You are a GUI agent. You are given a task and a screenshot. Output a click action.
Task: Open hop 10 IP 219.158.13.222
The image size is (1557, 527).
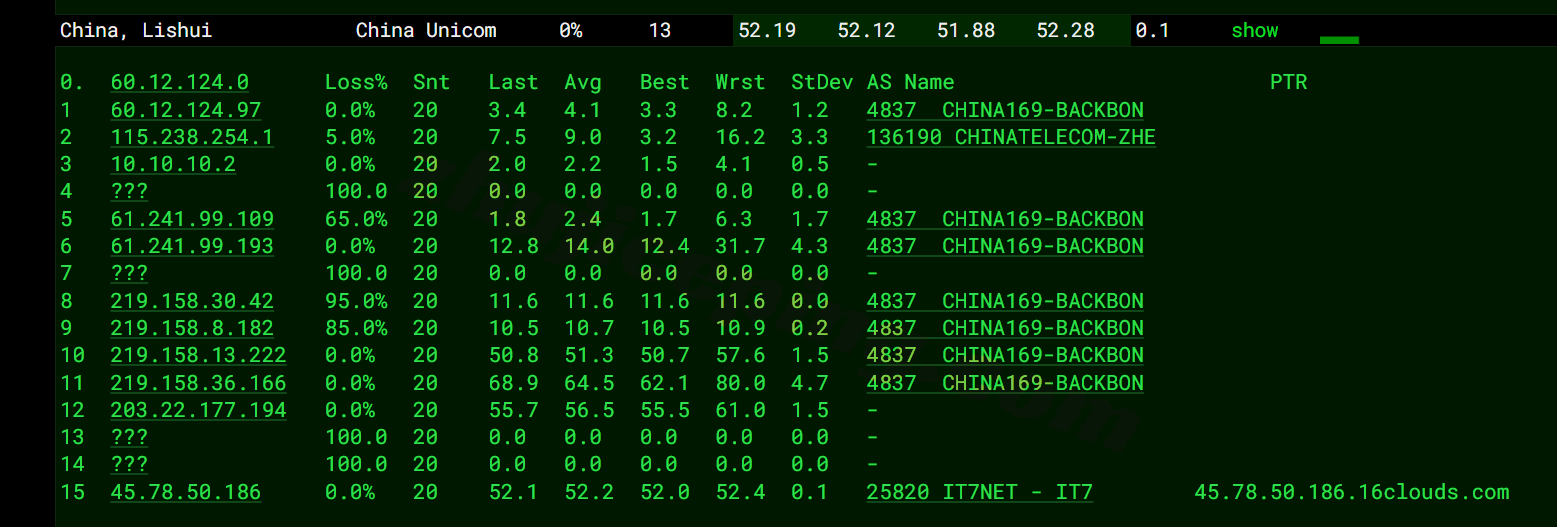(x=198, y=355)
